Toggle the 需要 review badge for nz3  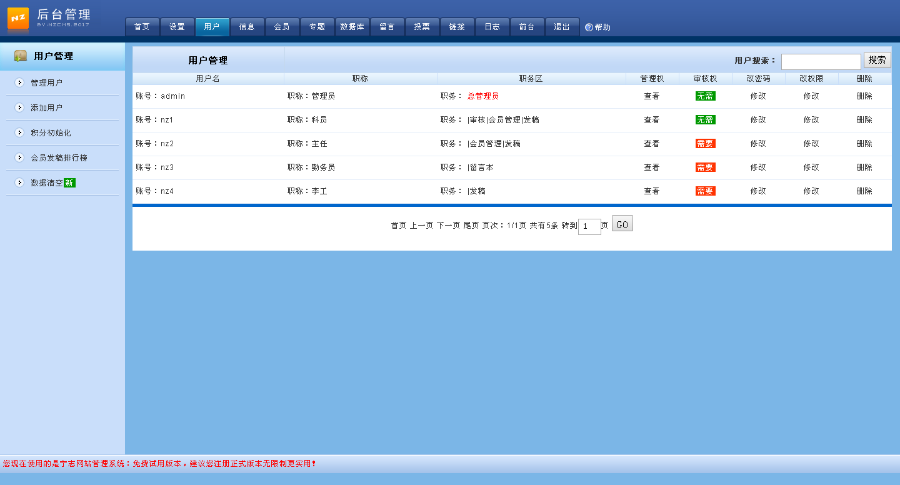click(x=705, y=168)
